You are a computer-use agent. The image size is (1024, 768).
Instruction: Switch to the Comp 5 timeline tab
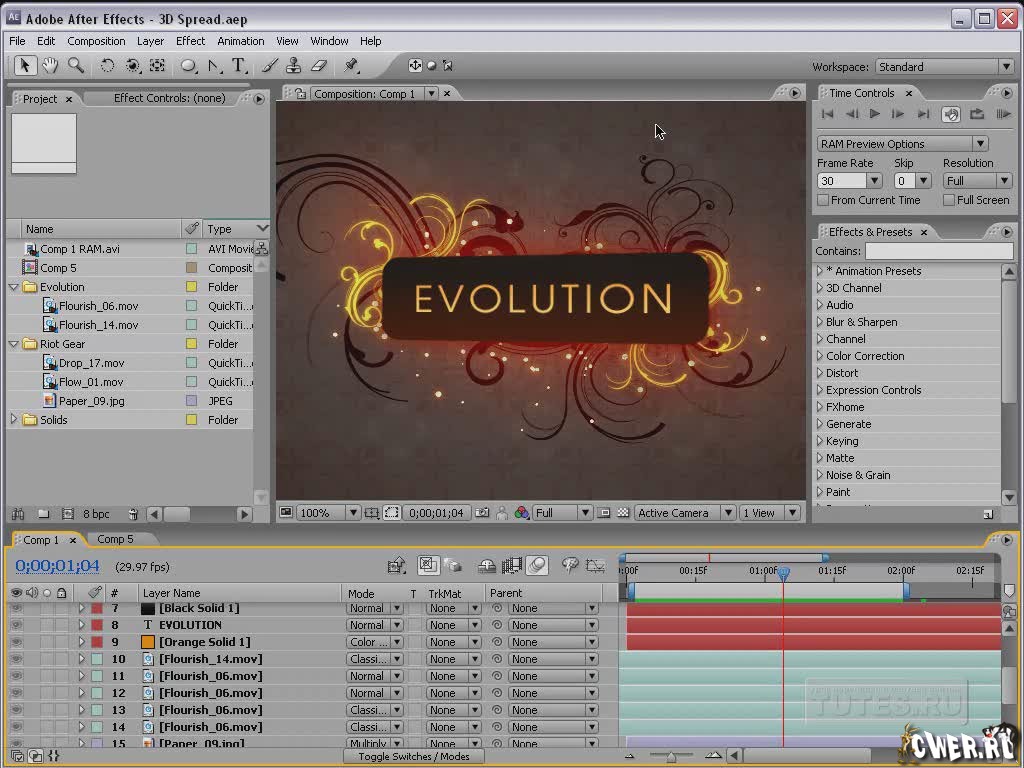(x=114, y=539)
